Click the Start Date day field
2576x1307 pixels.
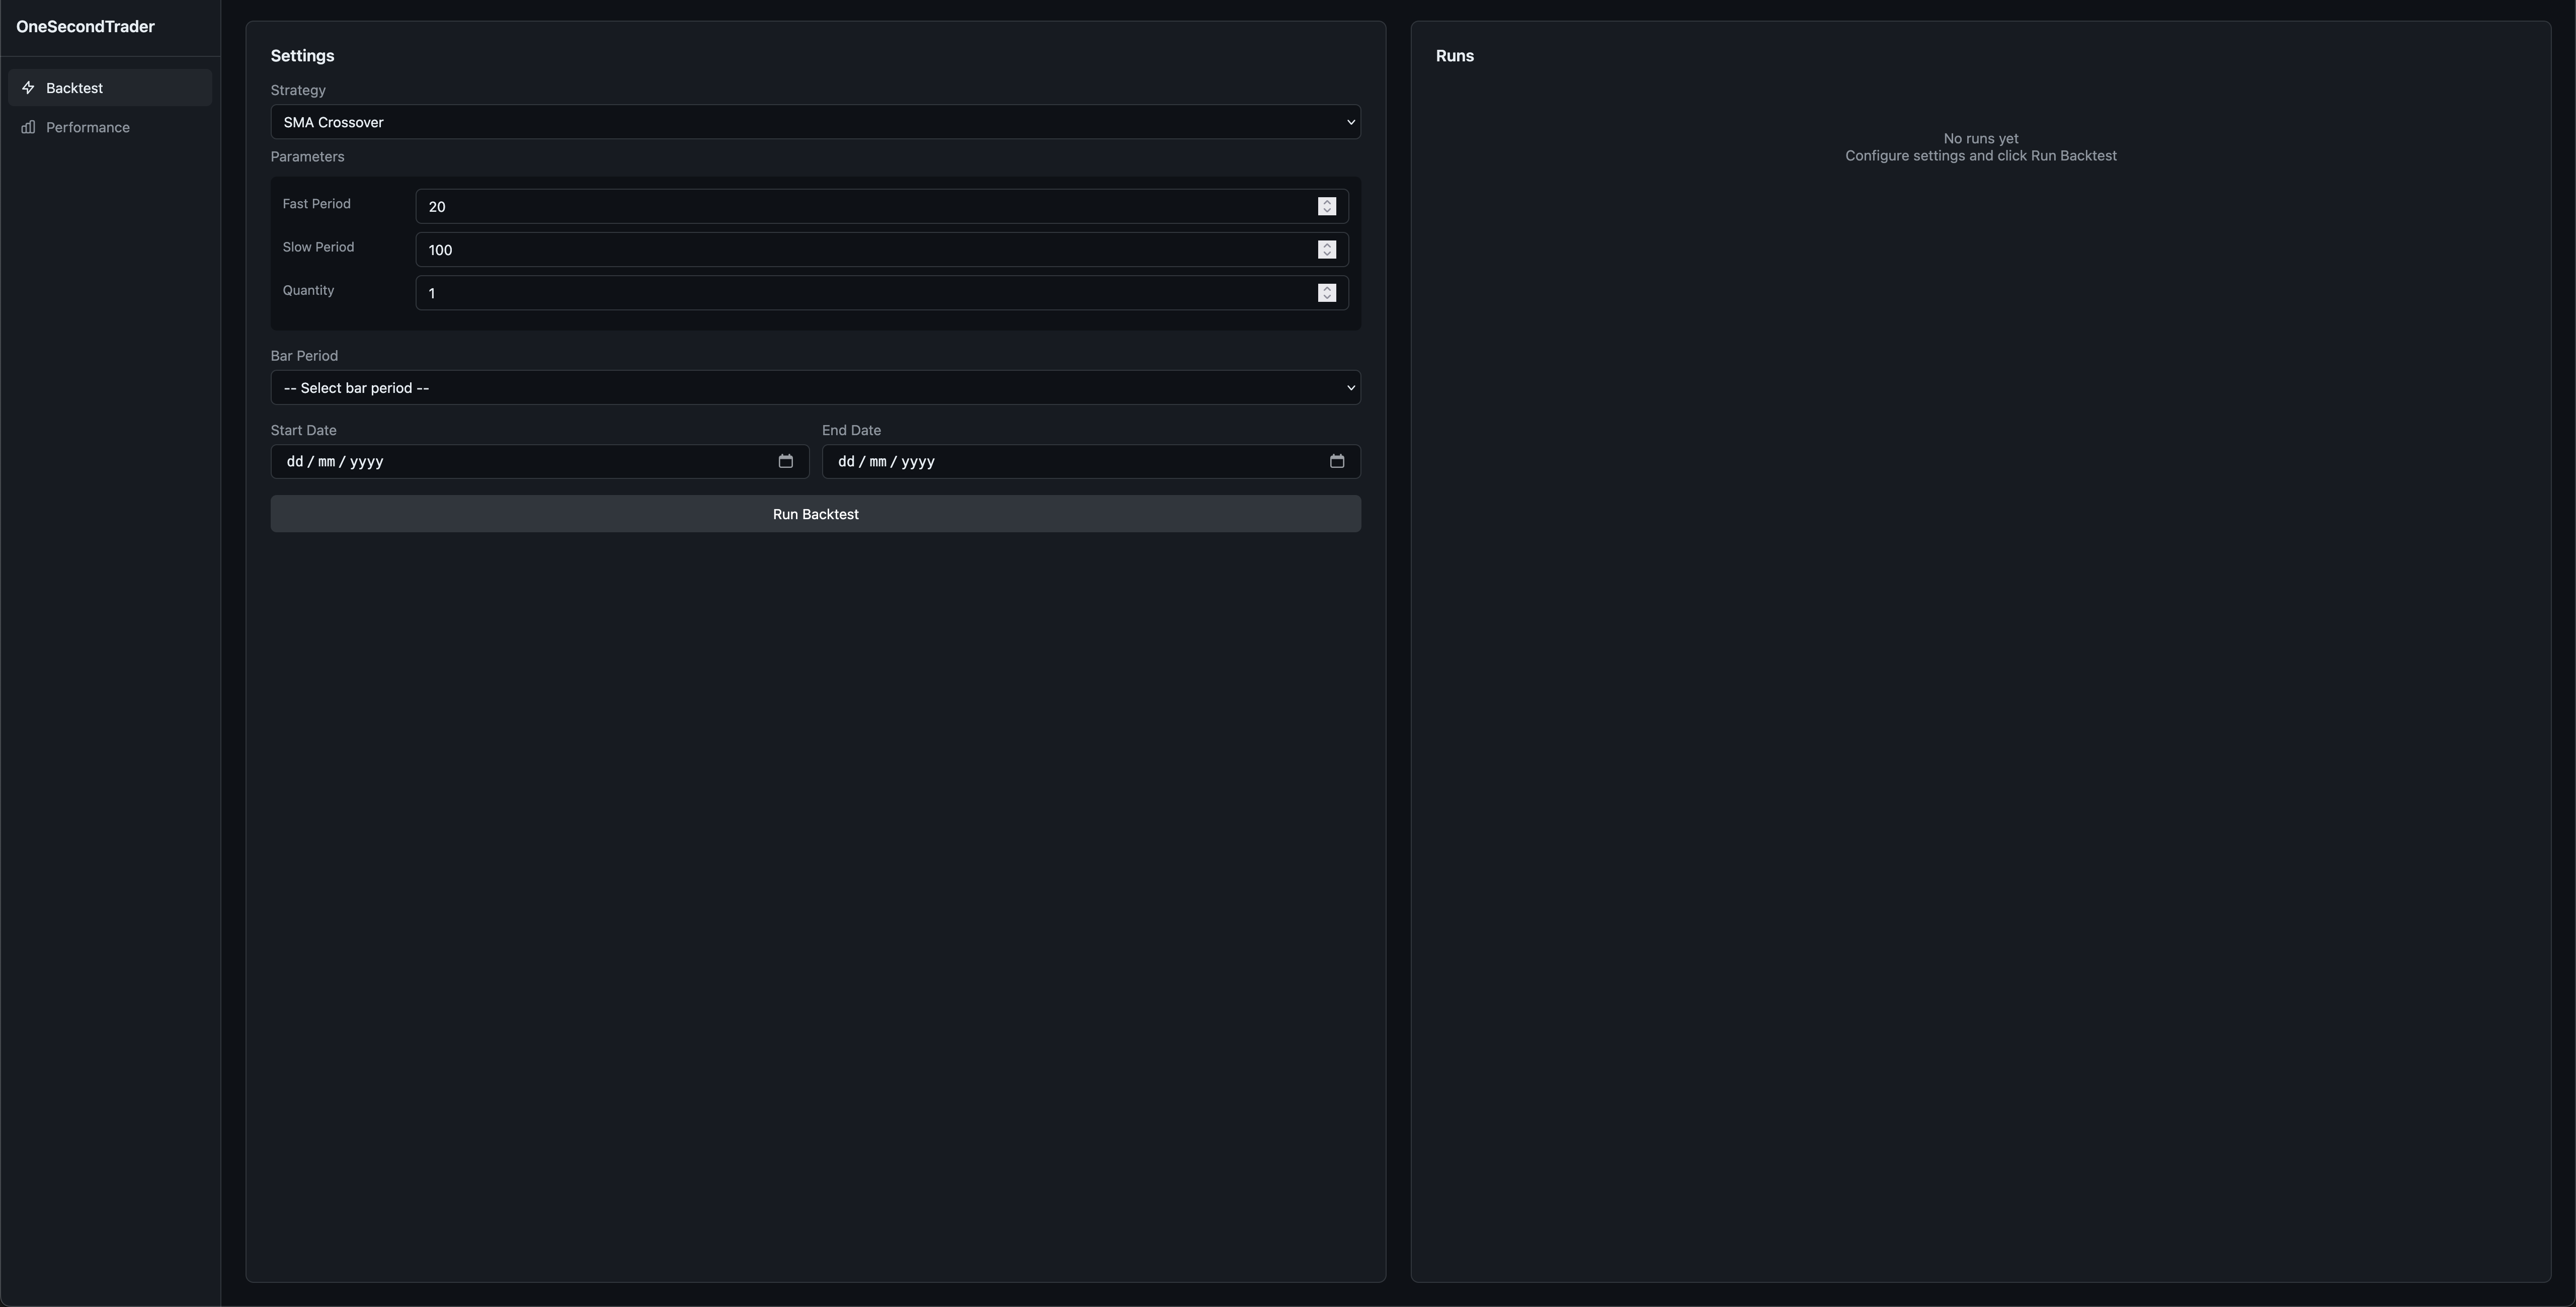point(294,461)
